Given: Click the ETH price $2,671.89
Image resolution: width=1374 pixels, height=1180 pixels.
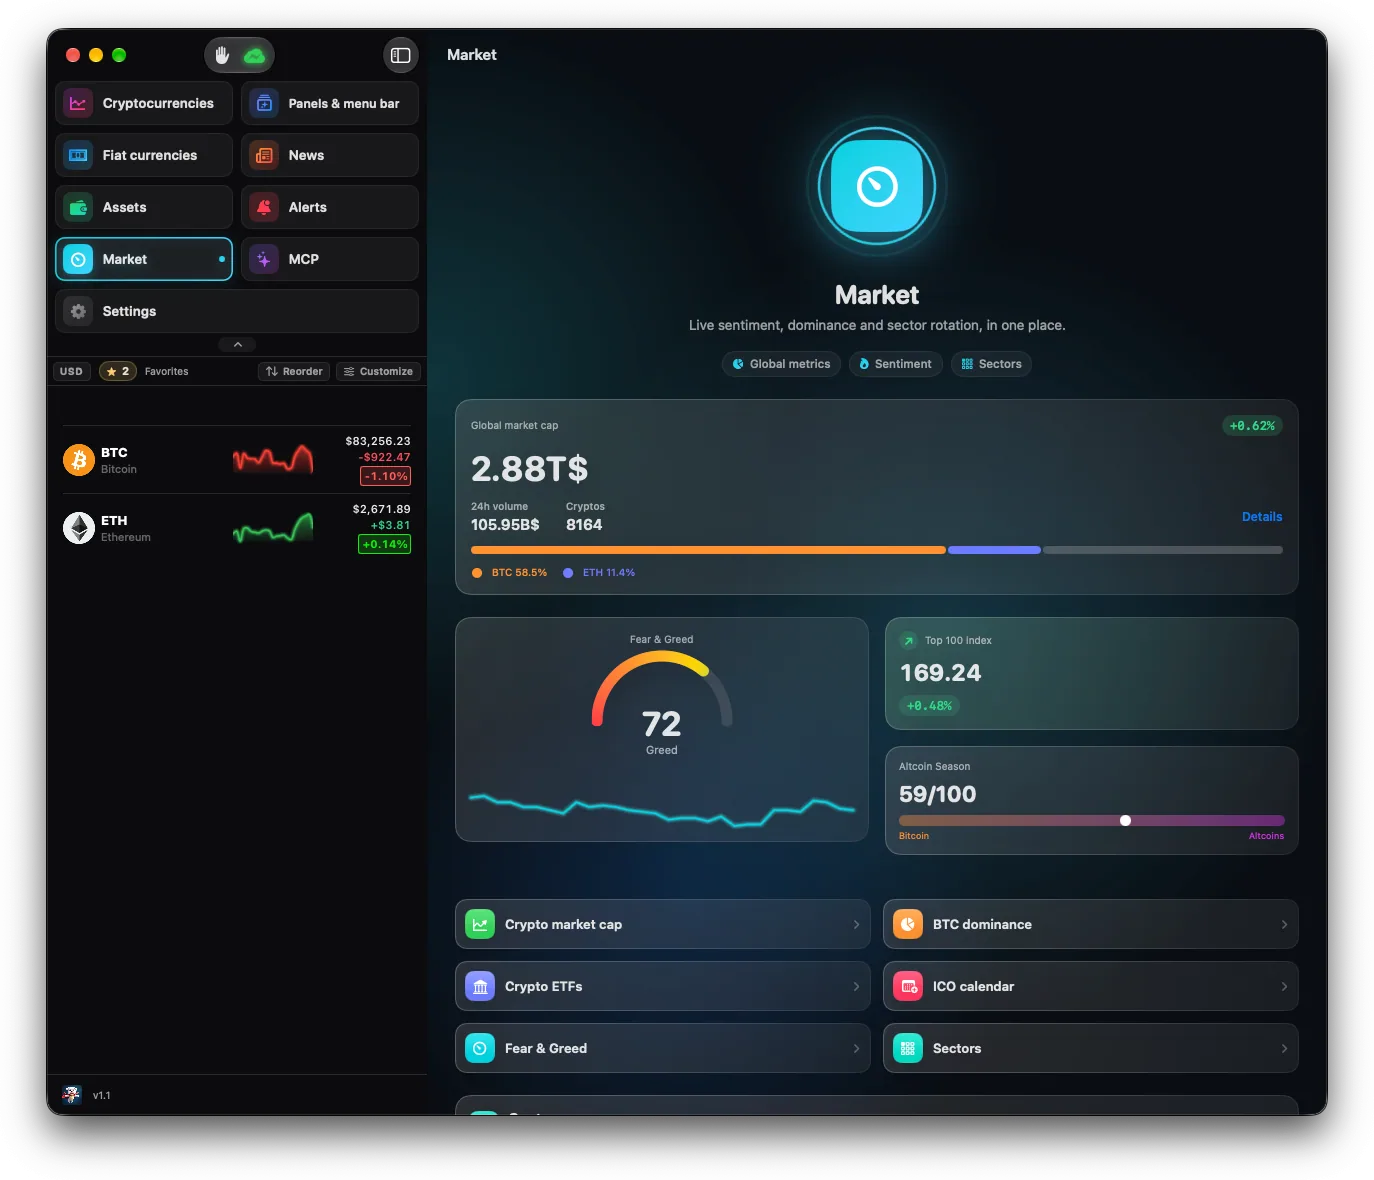Looking at the screenshot, I should 381,509.
